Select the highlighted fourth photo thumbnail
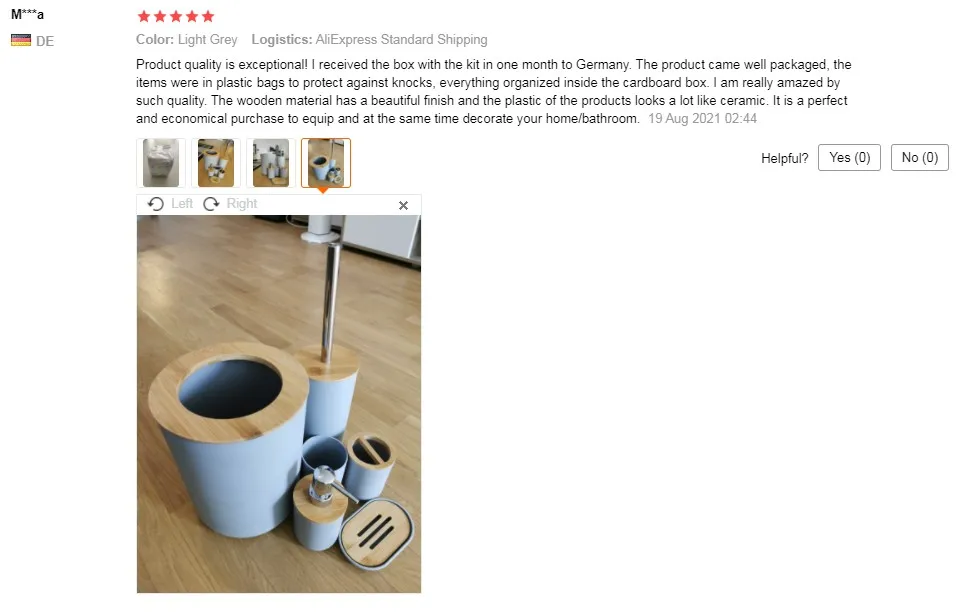 tap(326, 163)
